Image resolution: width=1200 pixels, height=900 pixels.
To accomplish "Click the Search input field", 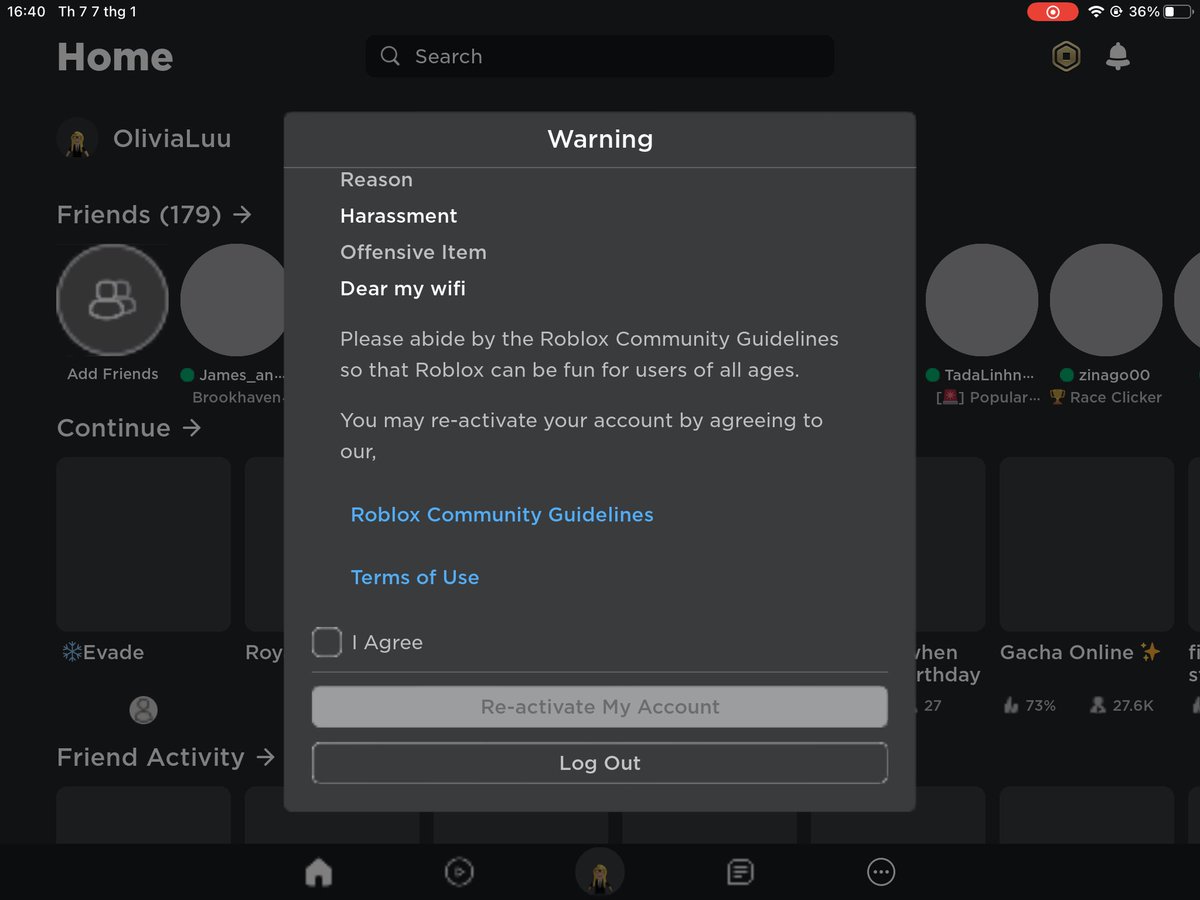I will pyautogui.click(x=600, y=56).
